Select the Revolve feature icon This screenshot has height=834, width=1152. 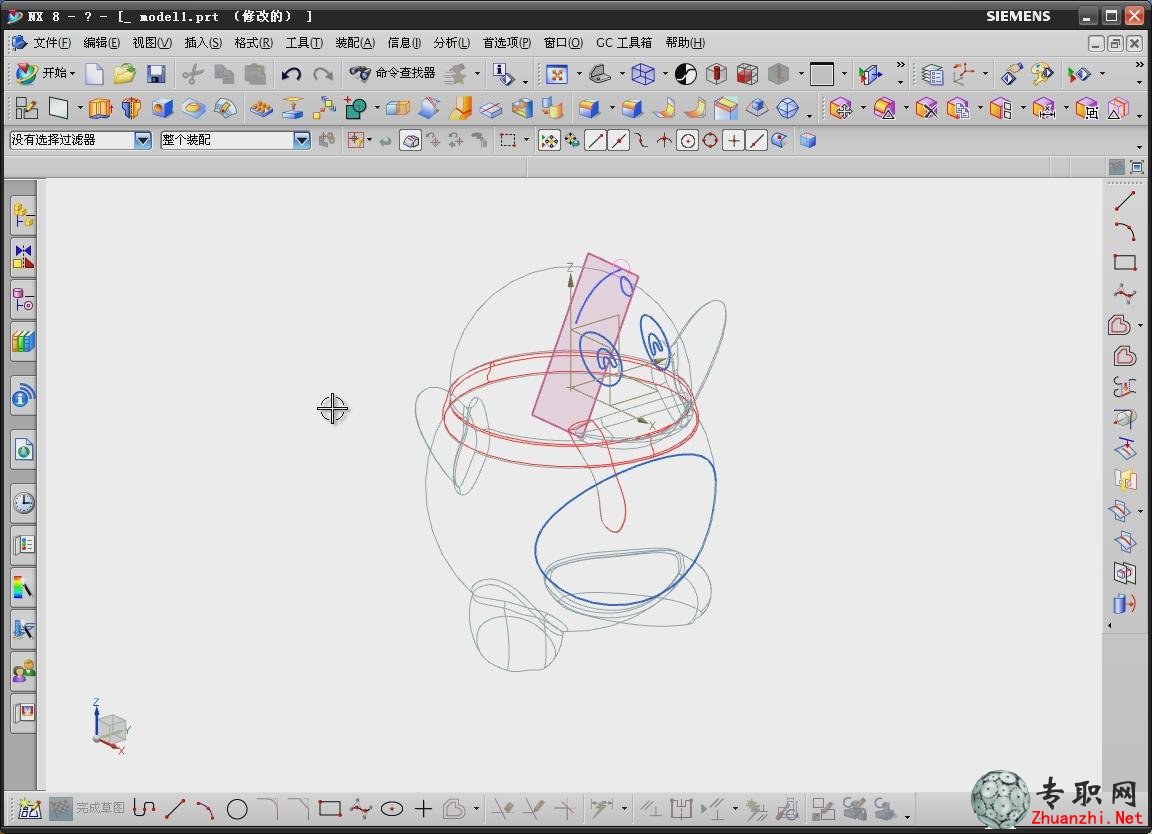pyautogui.click(x=131, y=109)
